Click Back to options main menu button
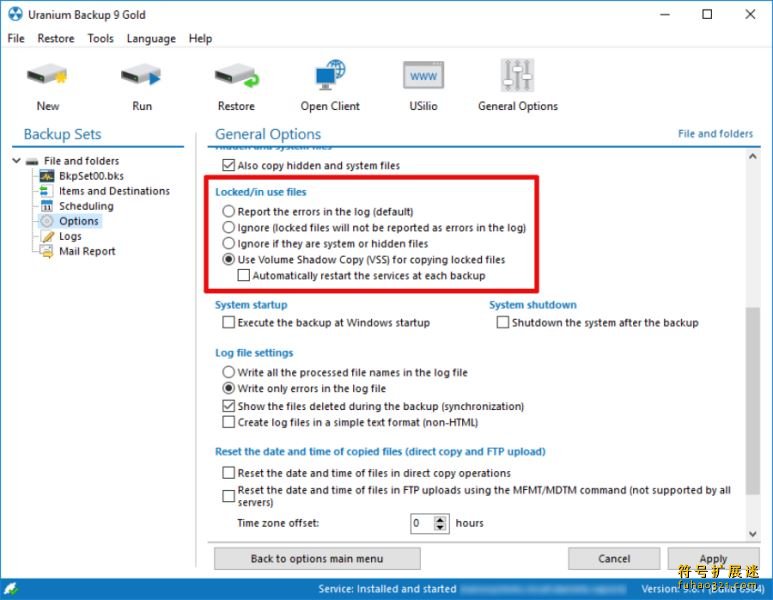 coord(317,559)
